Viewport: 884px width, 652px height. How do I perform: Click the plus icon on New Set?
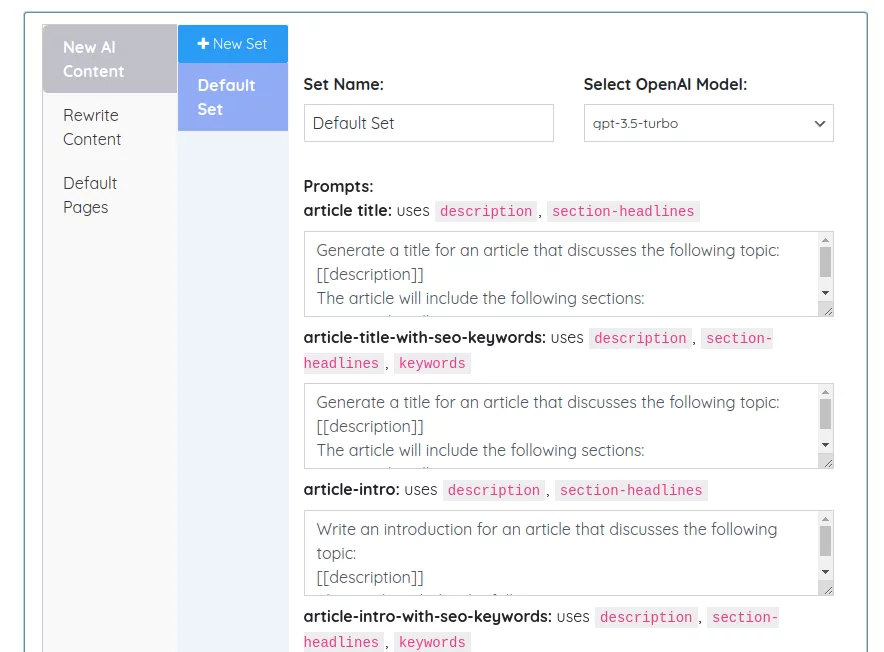point(203,43)
